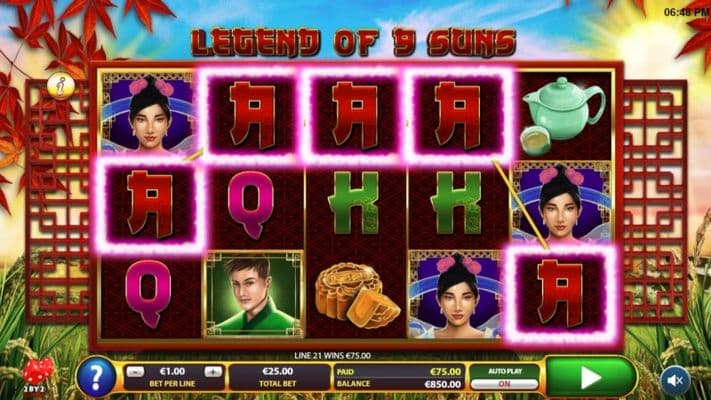This screenshot has height=400, width=711.
Task: Toggle Auto Play ON switch
Action: click(x=505, y=384)
